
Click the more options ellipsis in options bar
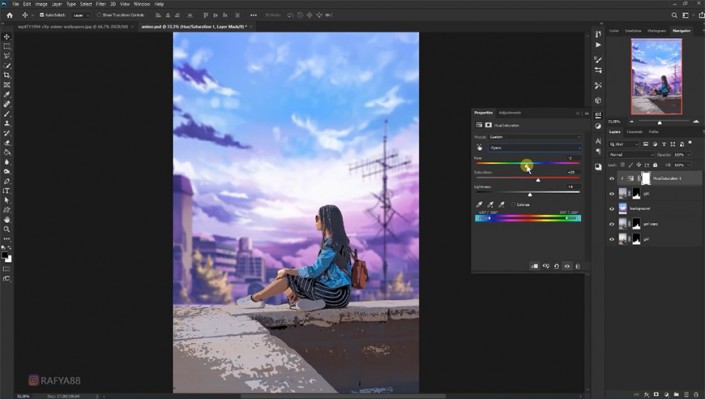coord(253,15)
